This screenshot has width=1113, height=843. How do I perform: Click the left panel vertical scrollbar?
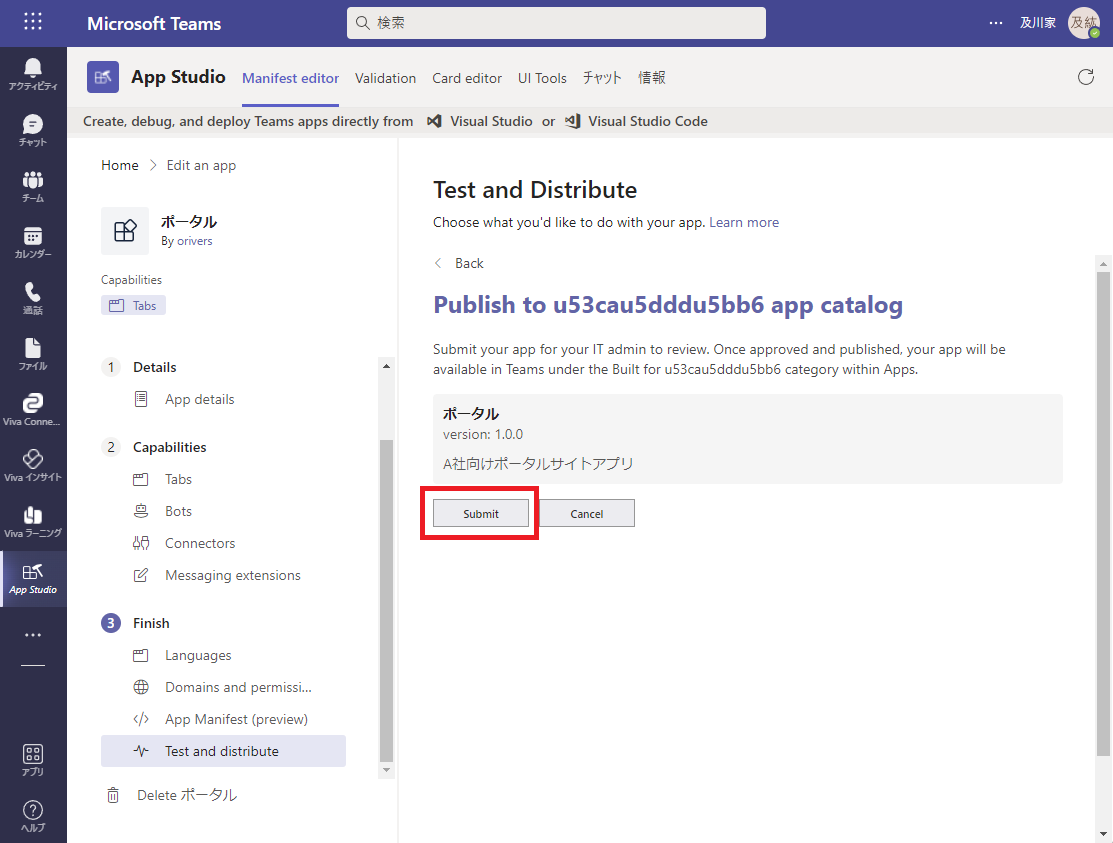387,600
